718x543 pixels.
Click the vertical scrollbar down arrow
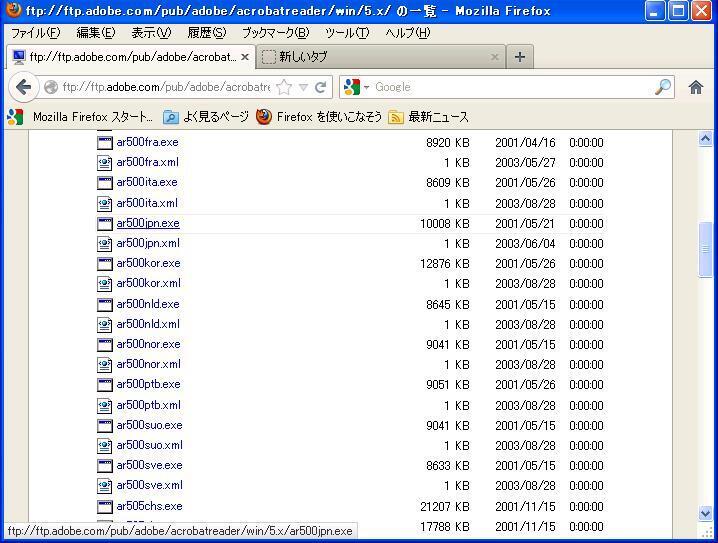[706, 513]
